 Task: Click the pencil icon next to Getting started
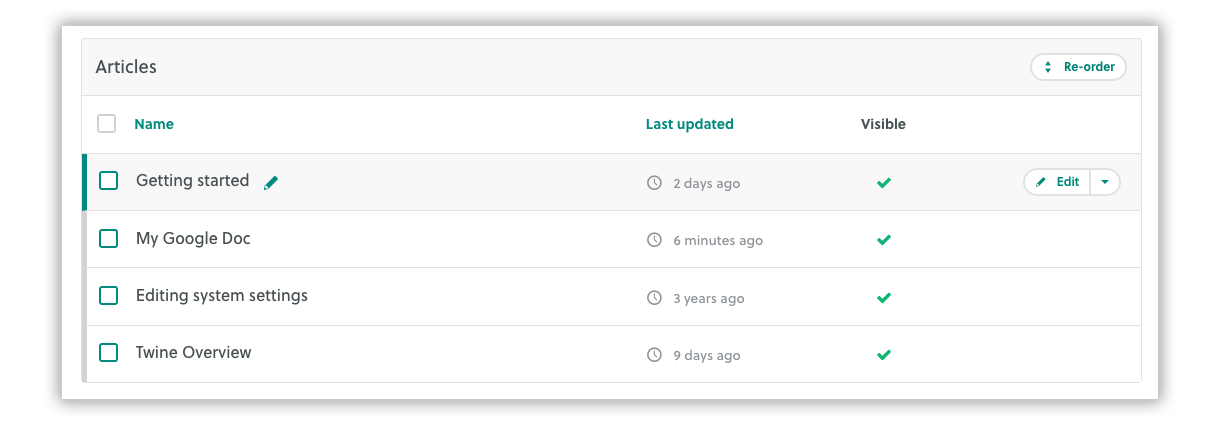coord(271,183)
